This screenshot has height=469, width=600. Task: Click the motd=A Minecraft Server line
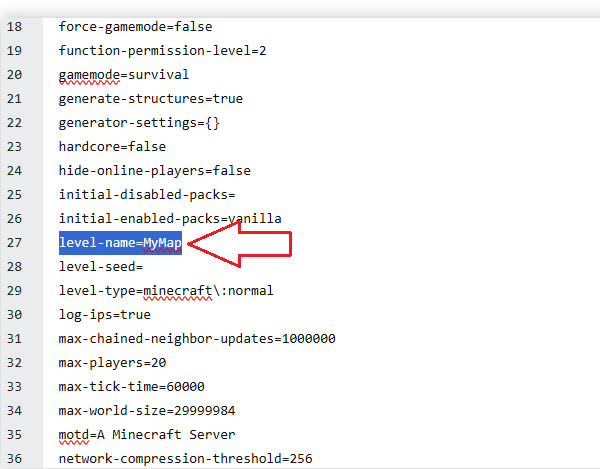(147, 435)
